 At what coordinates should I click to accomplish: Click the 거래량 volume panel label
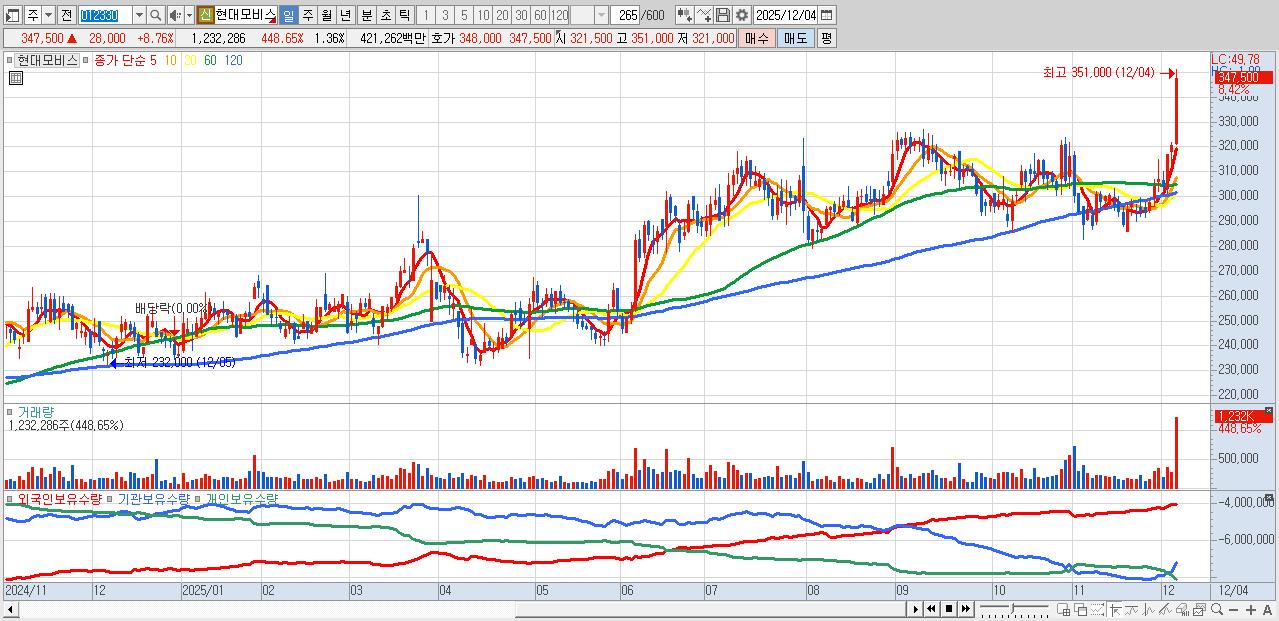click(36, 412)
